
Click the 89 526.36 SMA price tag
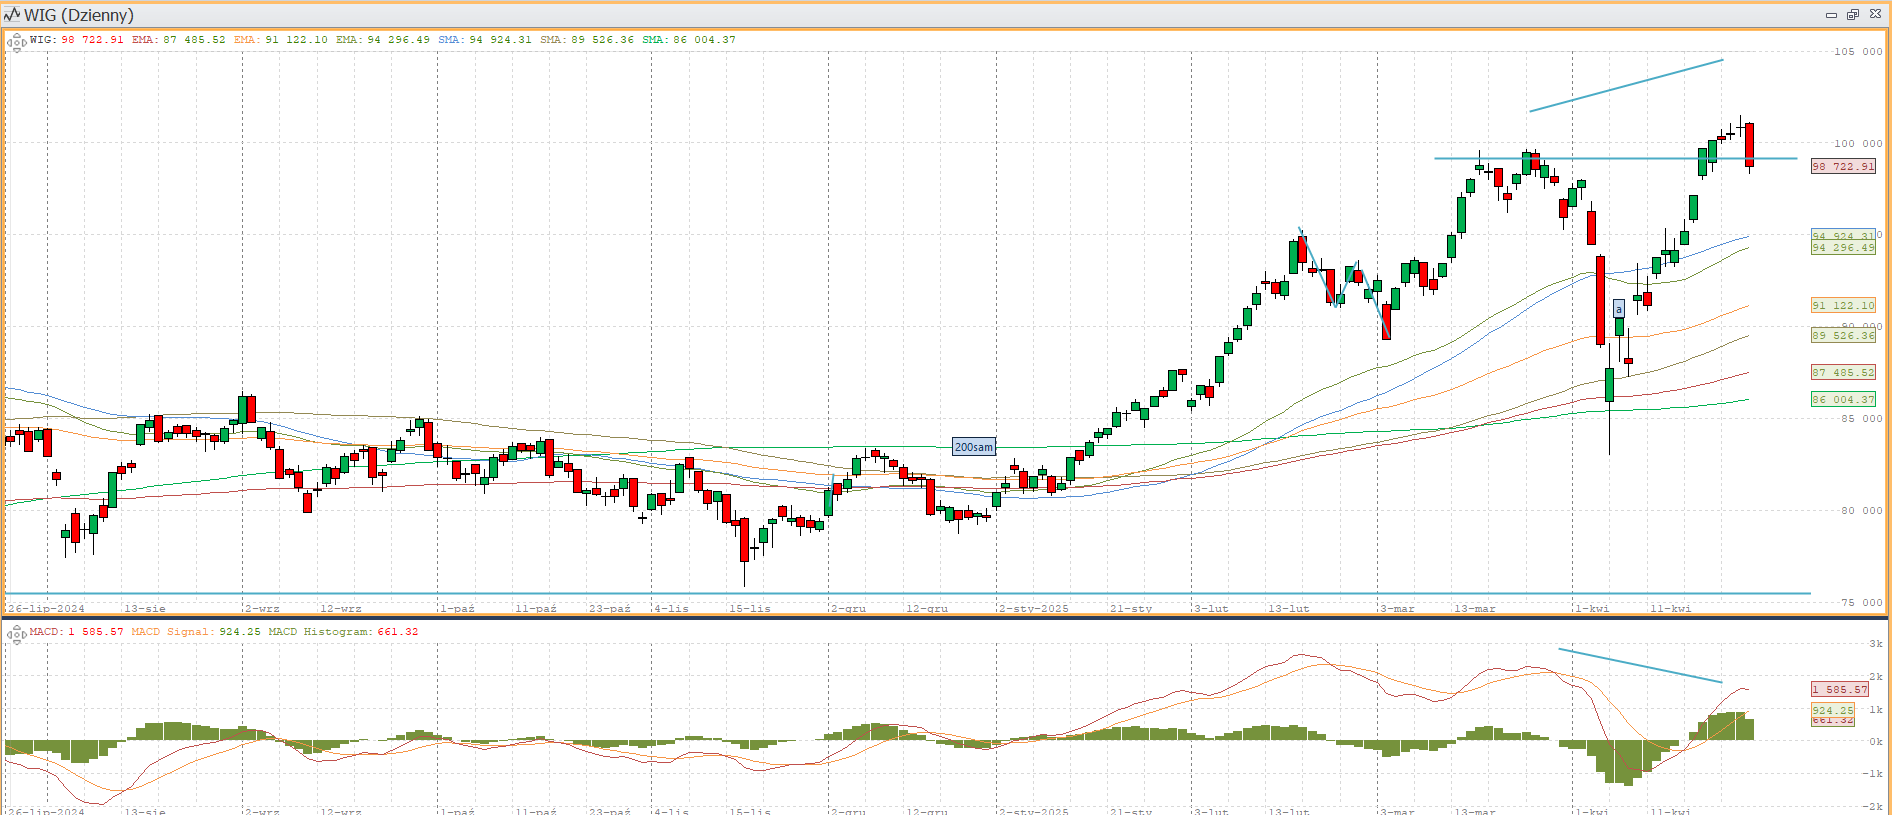pyautogui.click(x=1843, y=336)
